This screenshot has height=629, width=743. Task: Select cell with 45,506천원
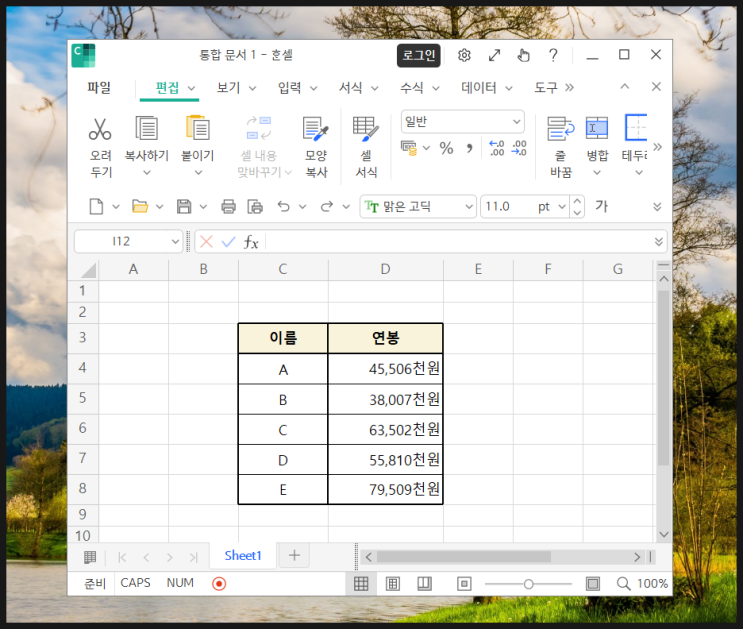pos(385,369)
